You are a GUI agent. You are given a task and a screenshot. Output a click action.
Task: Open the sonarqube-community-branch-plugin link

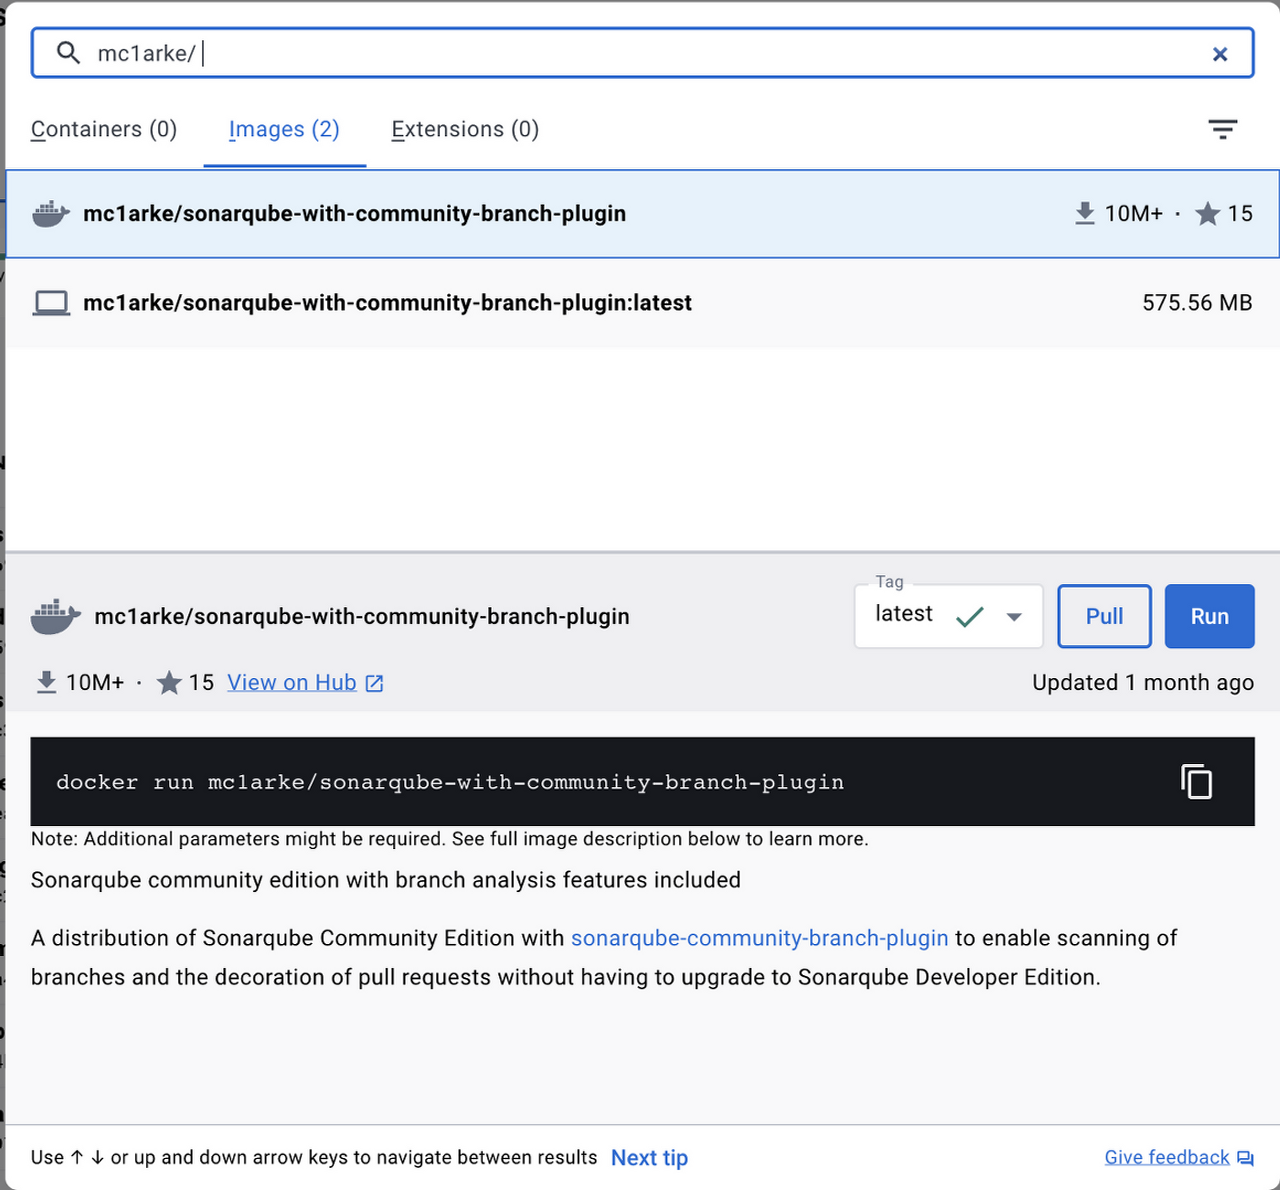click(x=759, y=938)
